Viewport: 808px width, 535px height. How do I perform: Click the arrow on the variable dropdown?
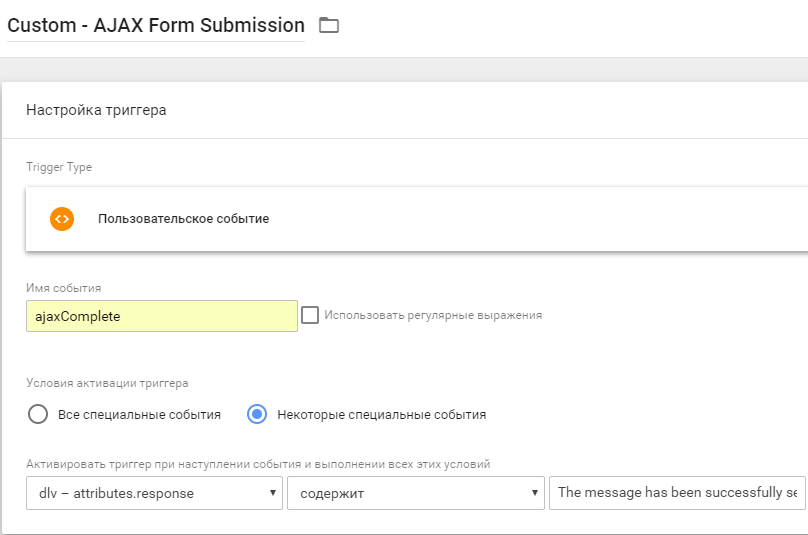click(x=273, y=492)
